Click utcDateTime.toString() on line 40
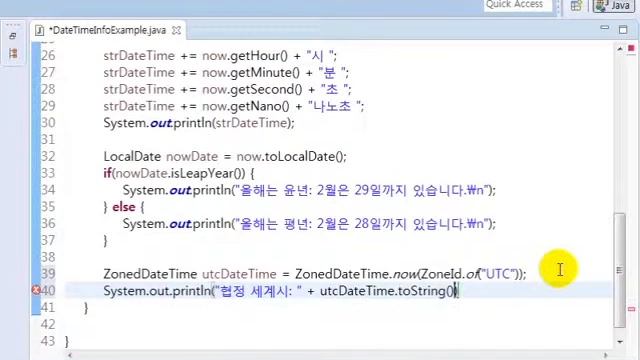640x360 pixels. point(387,291)
